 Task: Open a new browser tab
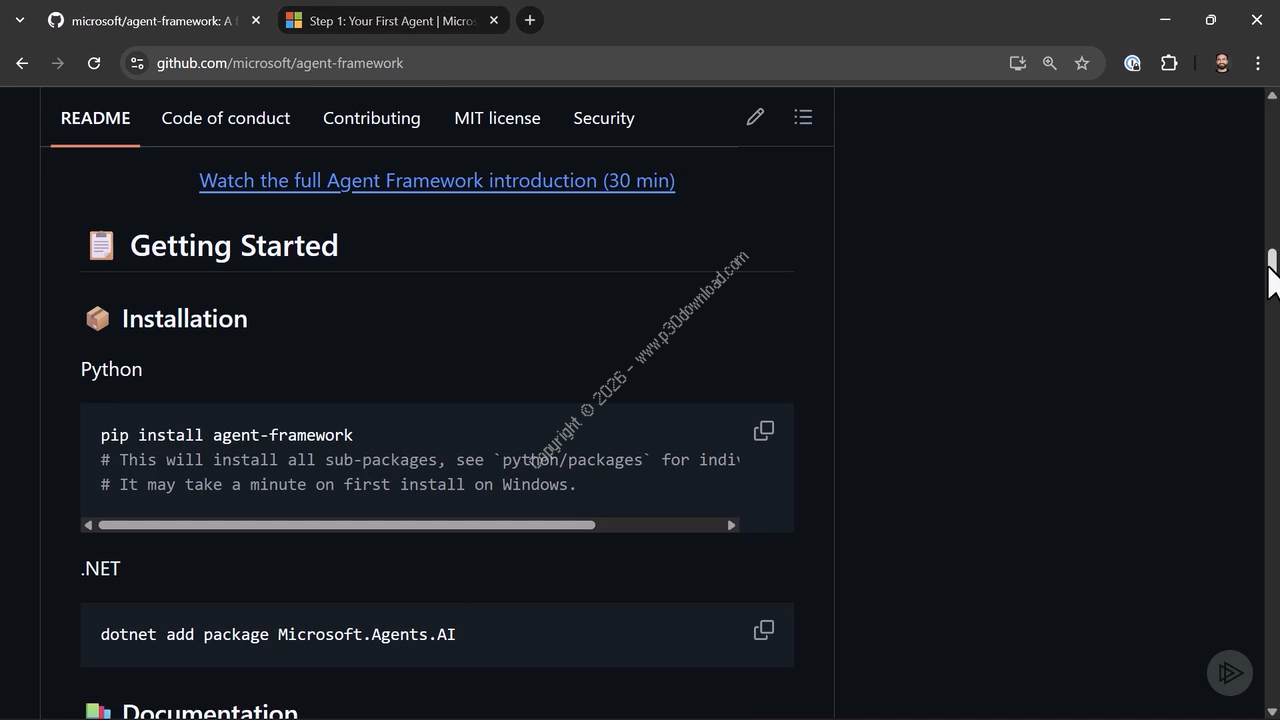tap(530, 20)
